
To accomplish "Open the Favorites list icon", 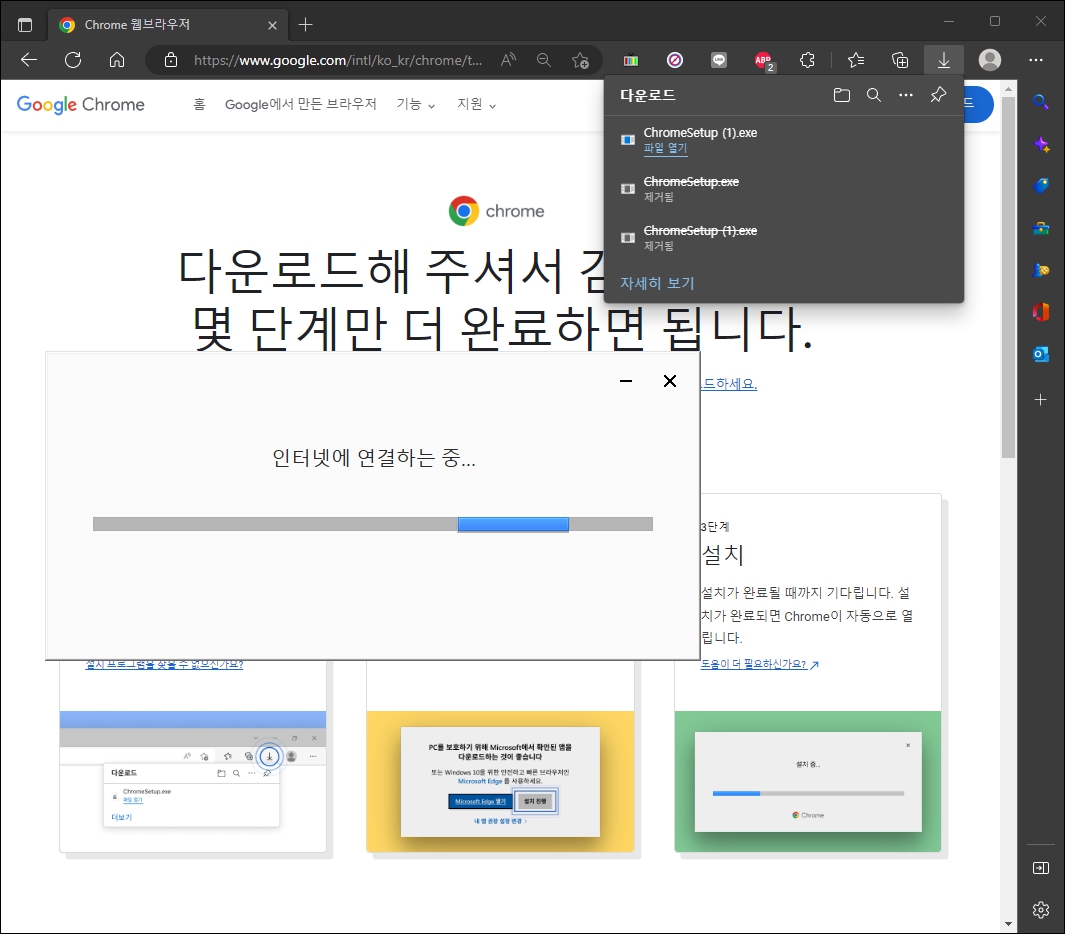I will (x=856, y=60).
